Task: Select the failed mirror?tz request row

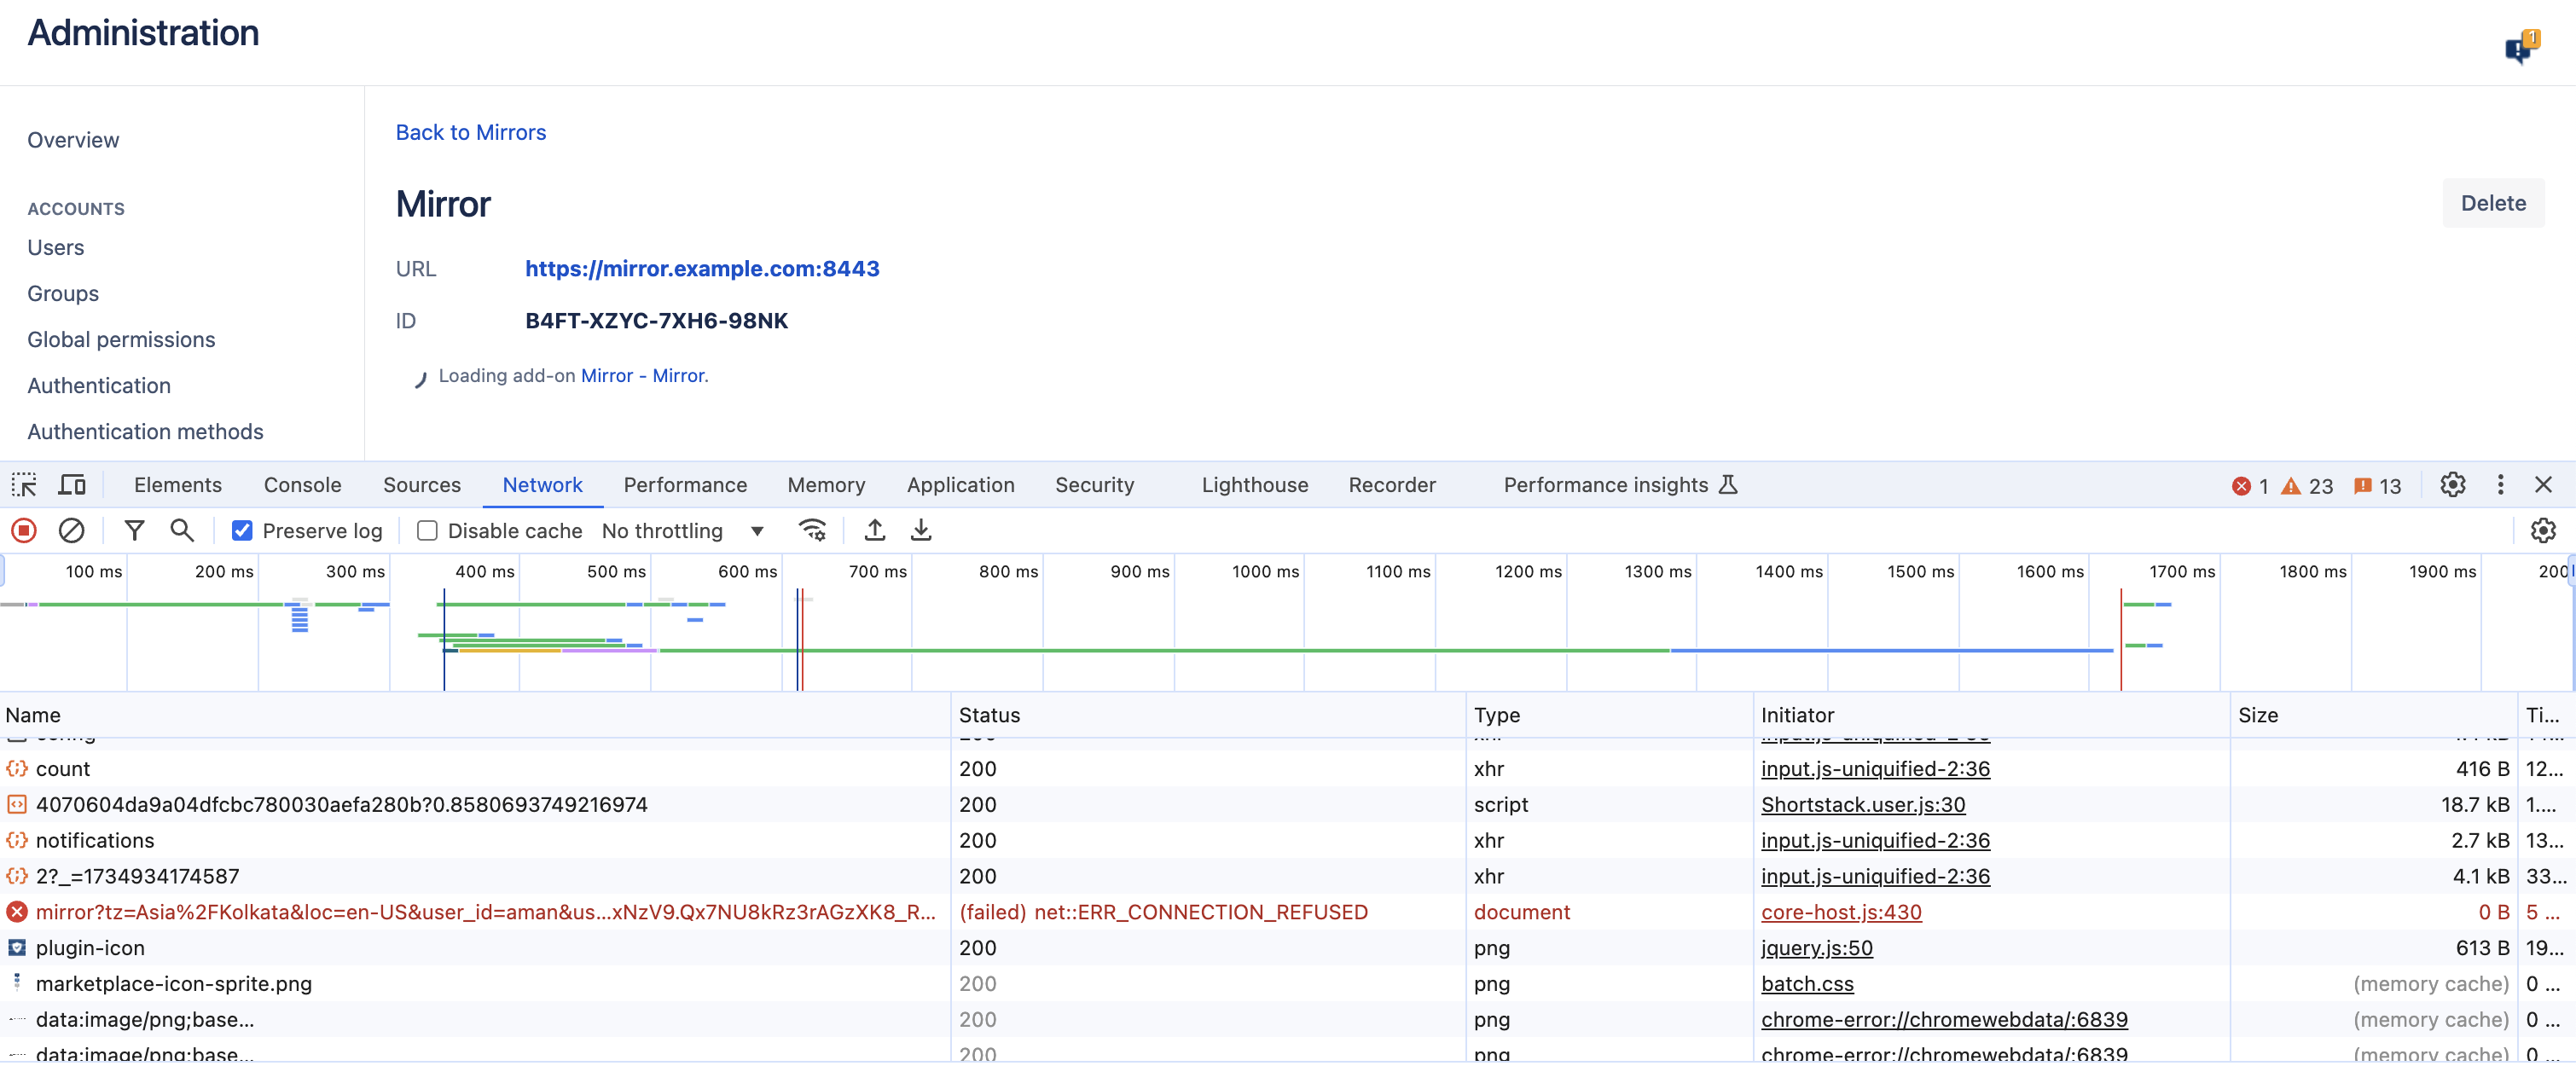Action: coord(1288,912)
